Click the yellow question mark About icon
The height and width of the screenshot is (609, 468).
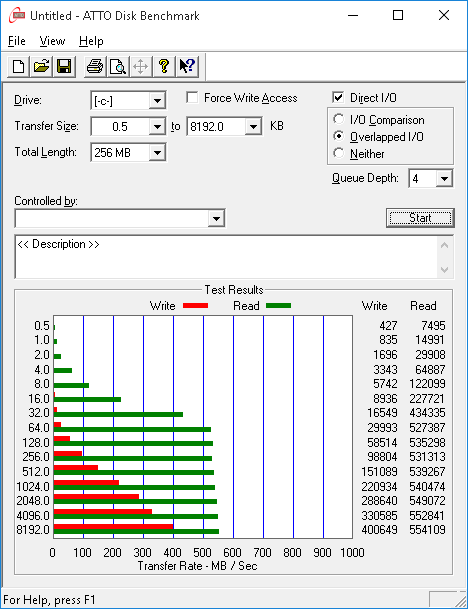pos(164,66)
